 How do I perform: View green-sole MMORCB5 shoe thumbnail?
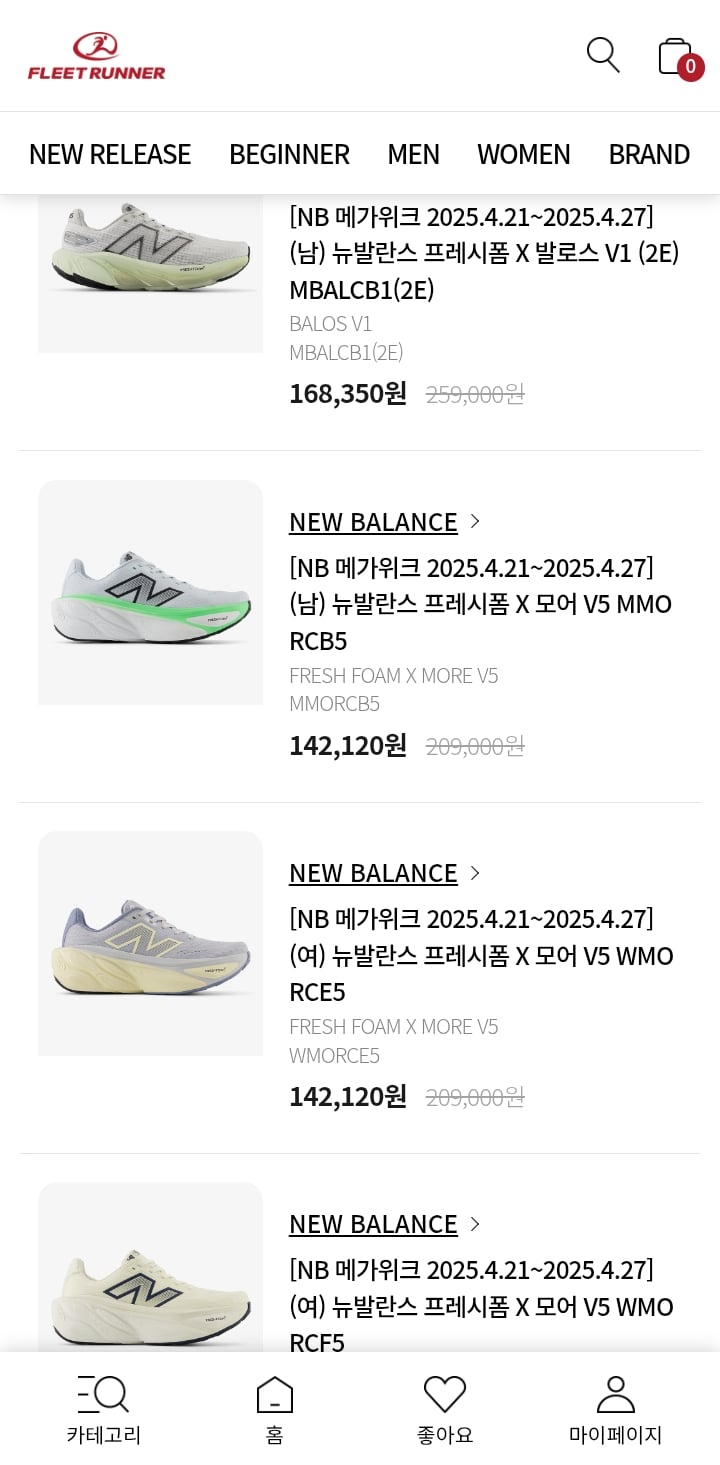pos(151,592)
